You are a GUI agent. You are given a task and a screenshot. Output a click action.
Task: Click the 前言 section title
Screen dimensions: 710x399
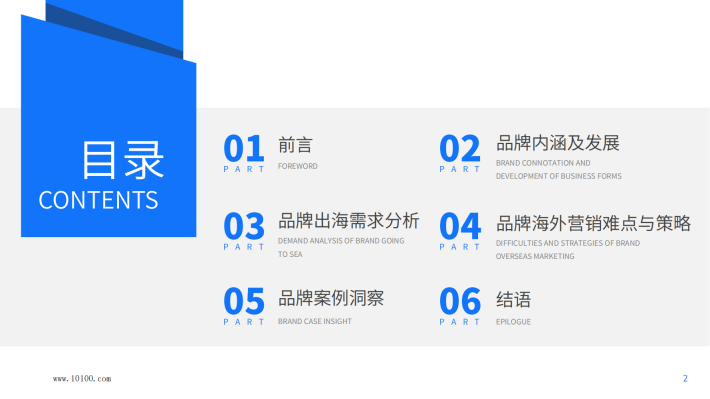pyautogui.click(x=295, y=145)
